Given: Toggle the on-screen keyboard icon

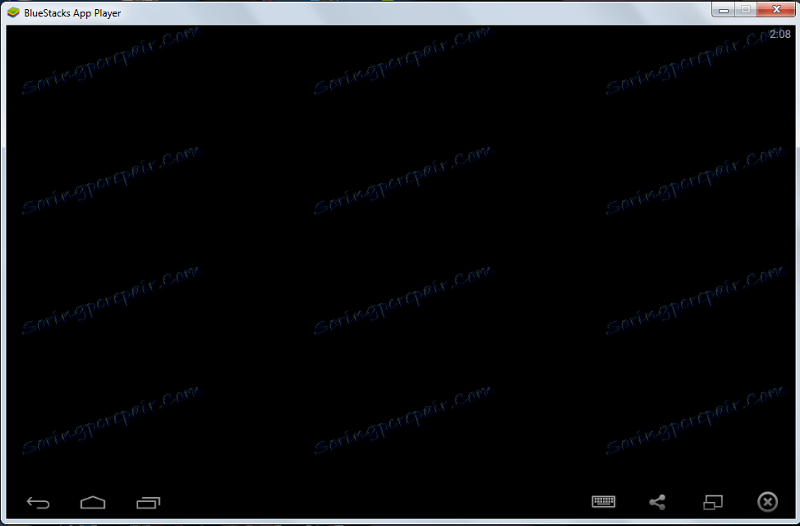Looking at the screenshot, I should coord(604,502).
